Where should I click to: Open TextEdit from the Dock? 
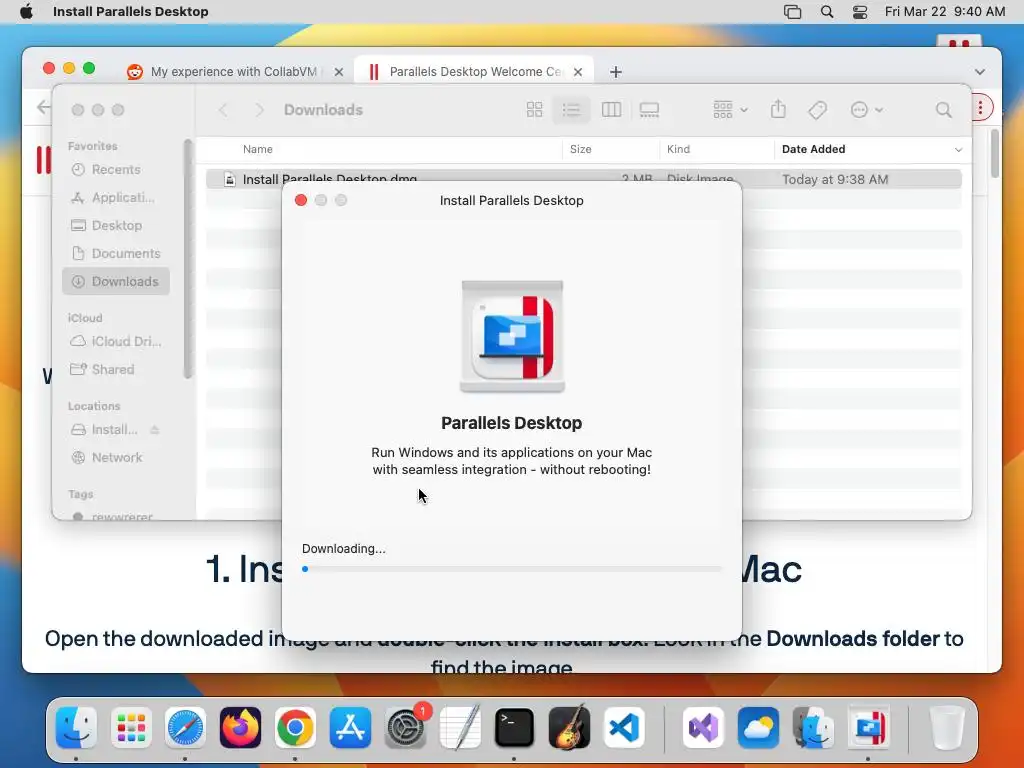[460, 728]
